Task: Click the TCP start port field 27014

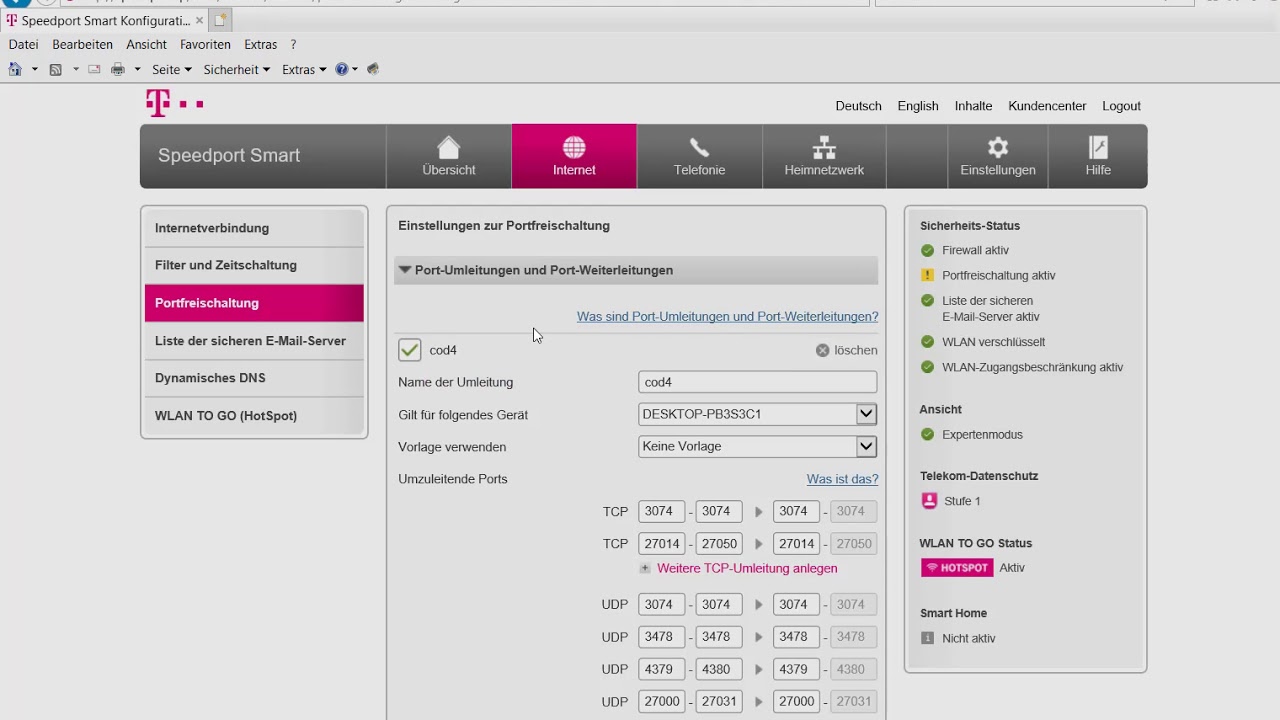Action: point(662,543)
